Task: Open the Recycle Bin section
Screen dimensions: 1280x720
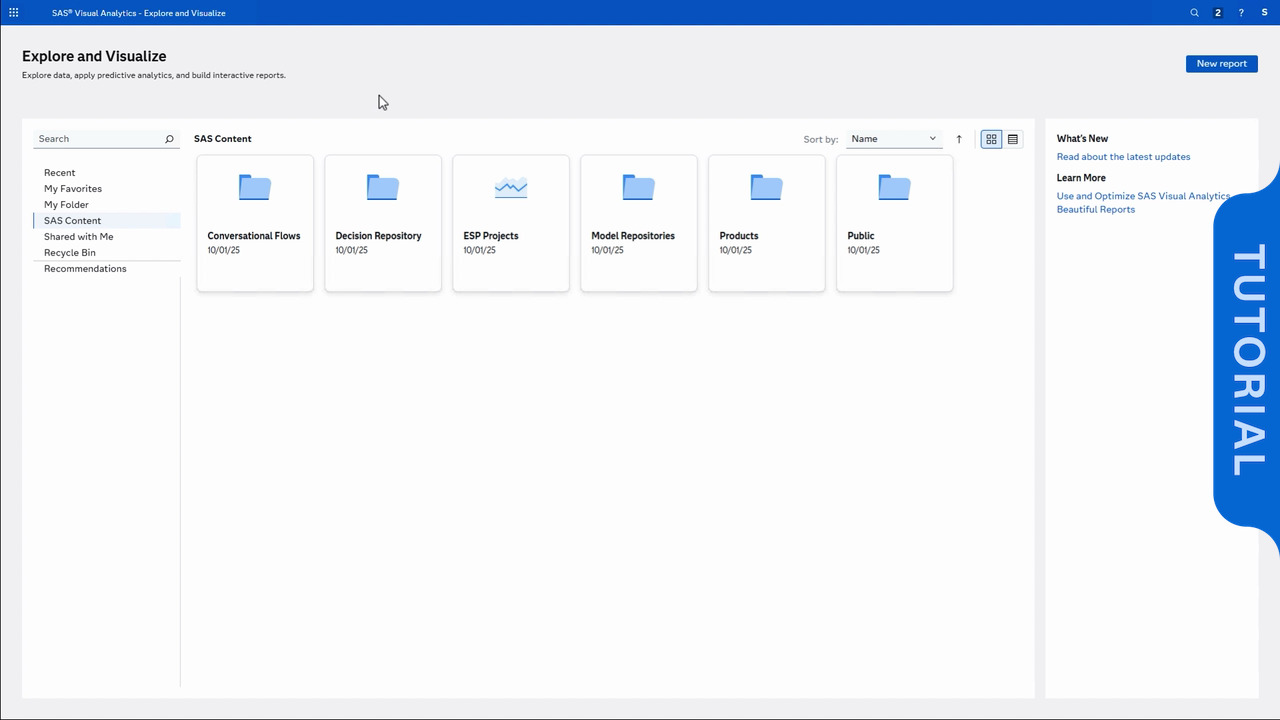Action: (70, 253)
